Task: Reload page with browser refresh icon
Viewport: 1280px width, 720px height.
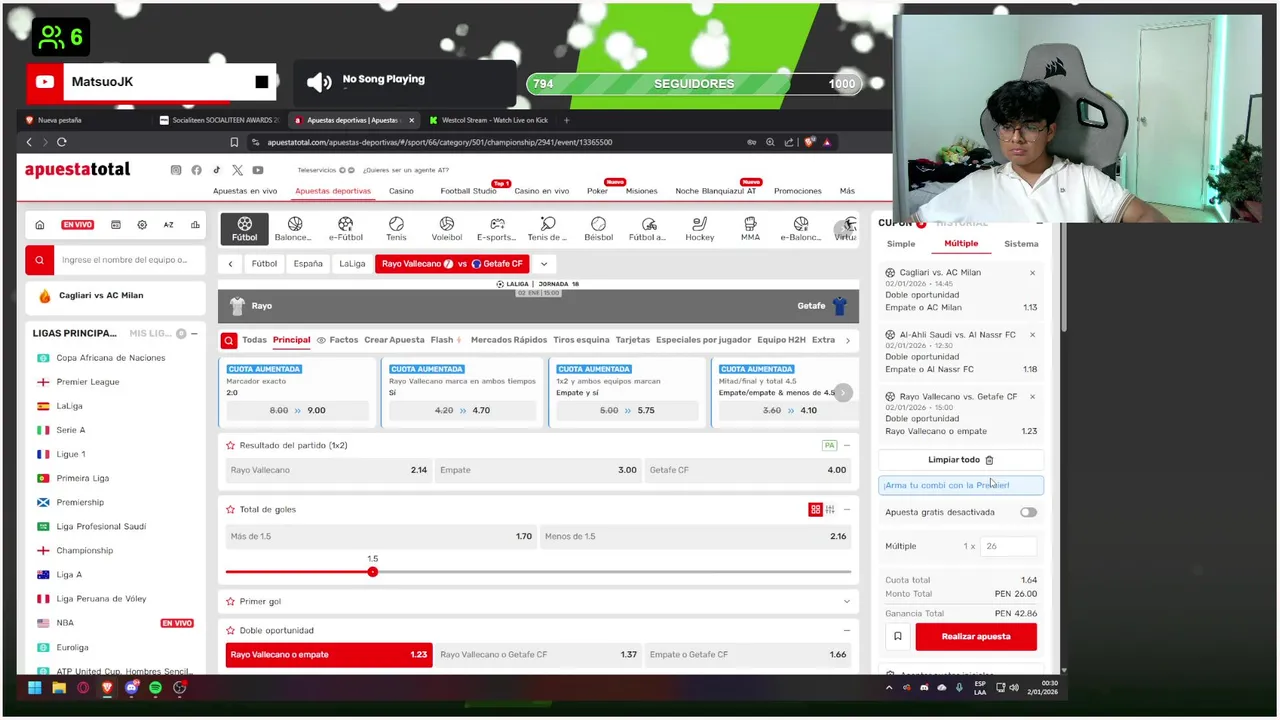Action: [x=62, y=142]
